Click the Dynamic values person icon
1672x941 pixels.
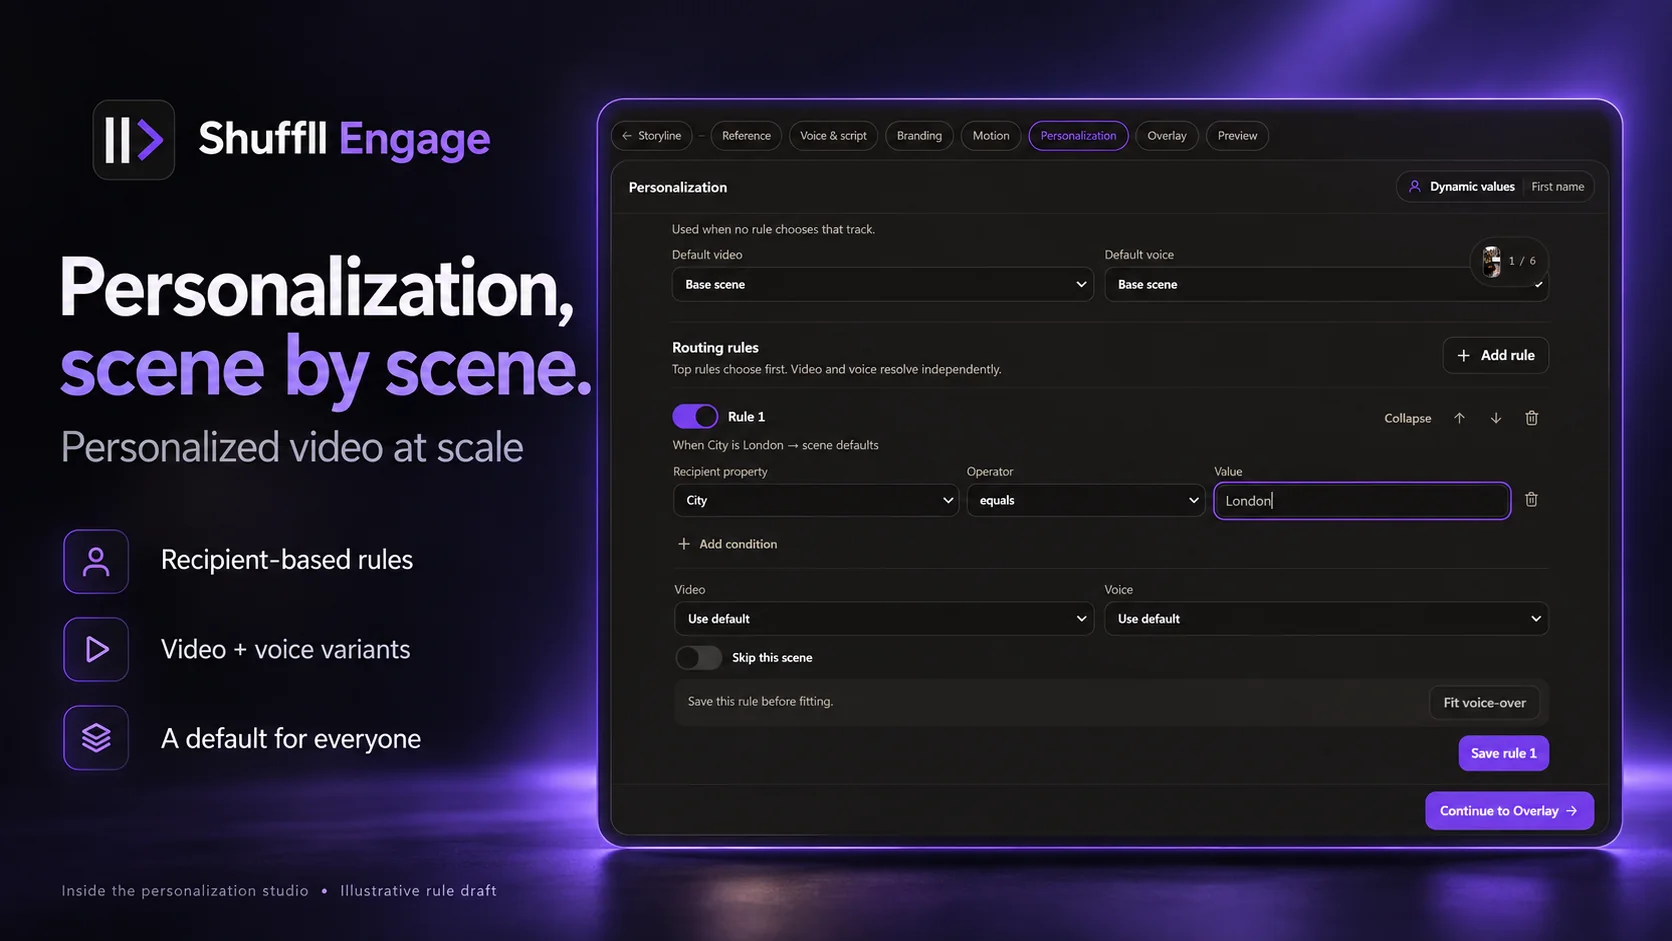1414,187
